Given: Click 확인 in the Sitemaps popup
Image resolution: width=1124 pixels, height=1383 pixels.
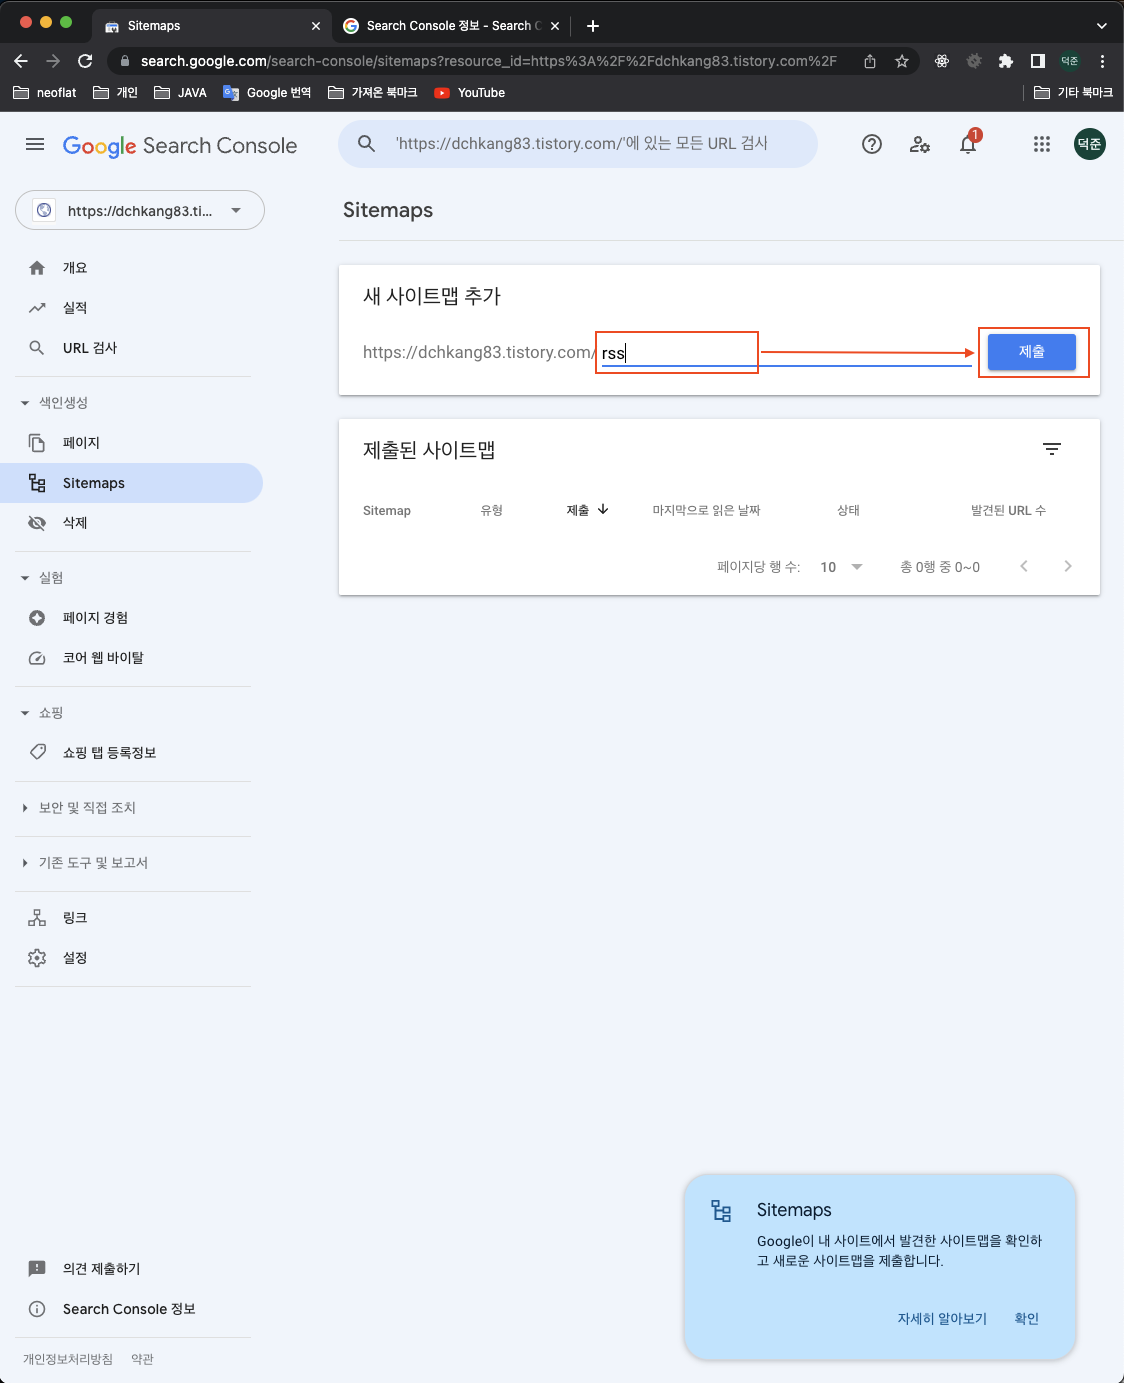Looking at the screenshot, I should 1027,1319.
